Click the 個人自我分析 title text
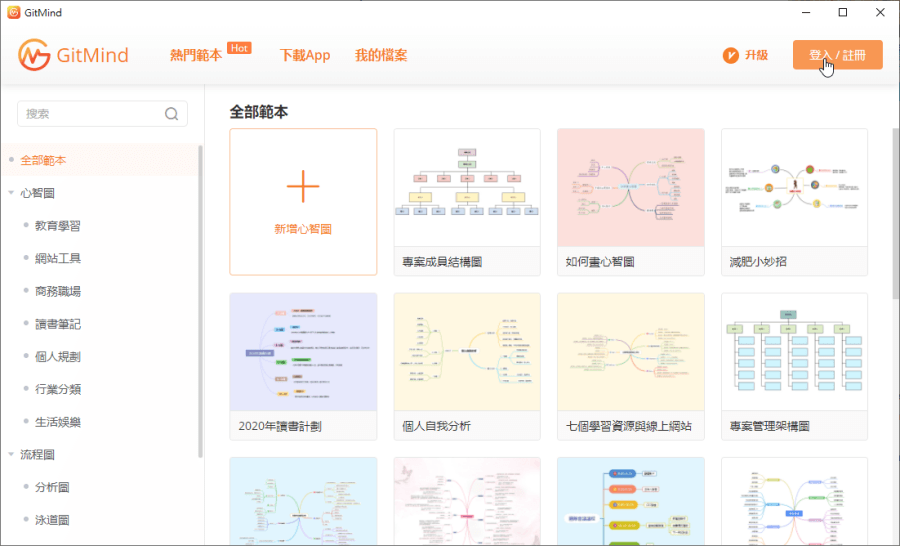 coord(436,426)
